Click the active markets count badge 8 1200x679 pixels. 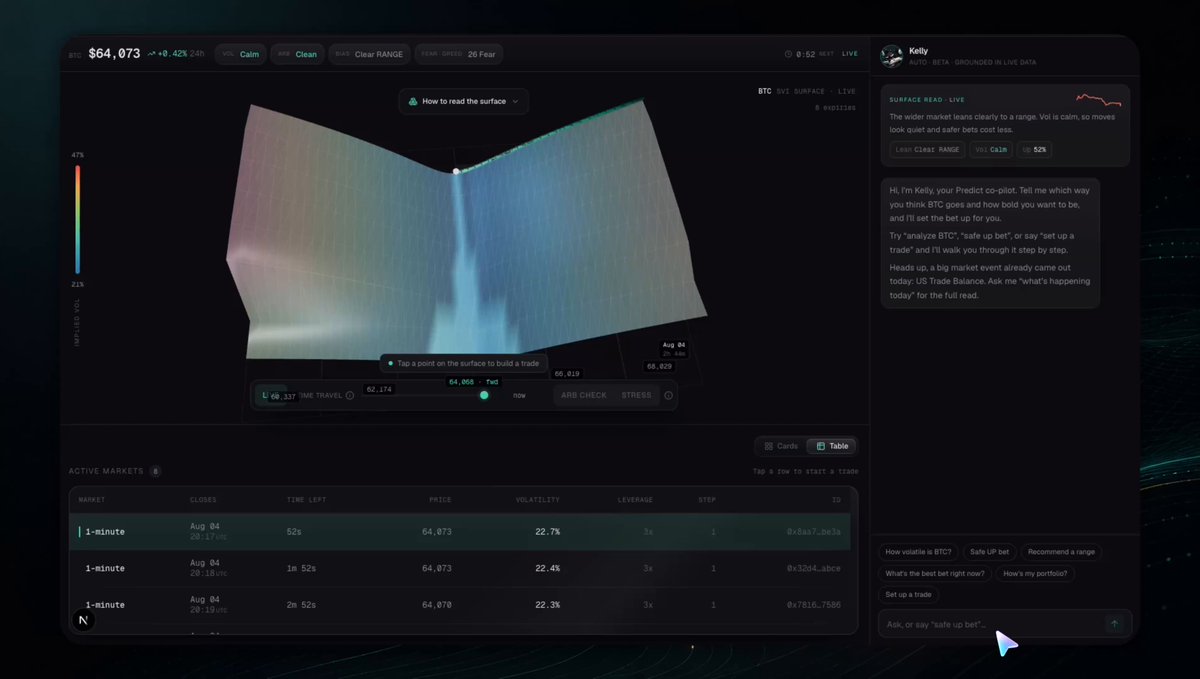point(155,471)
